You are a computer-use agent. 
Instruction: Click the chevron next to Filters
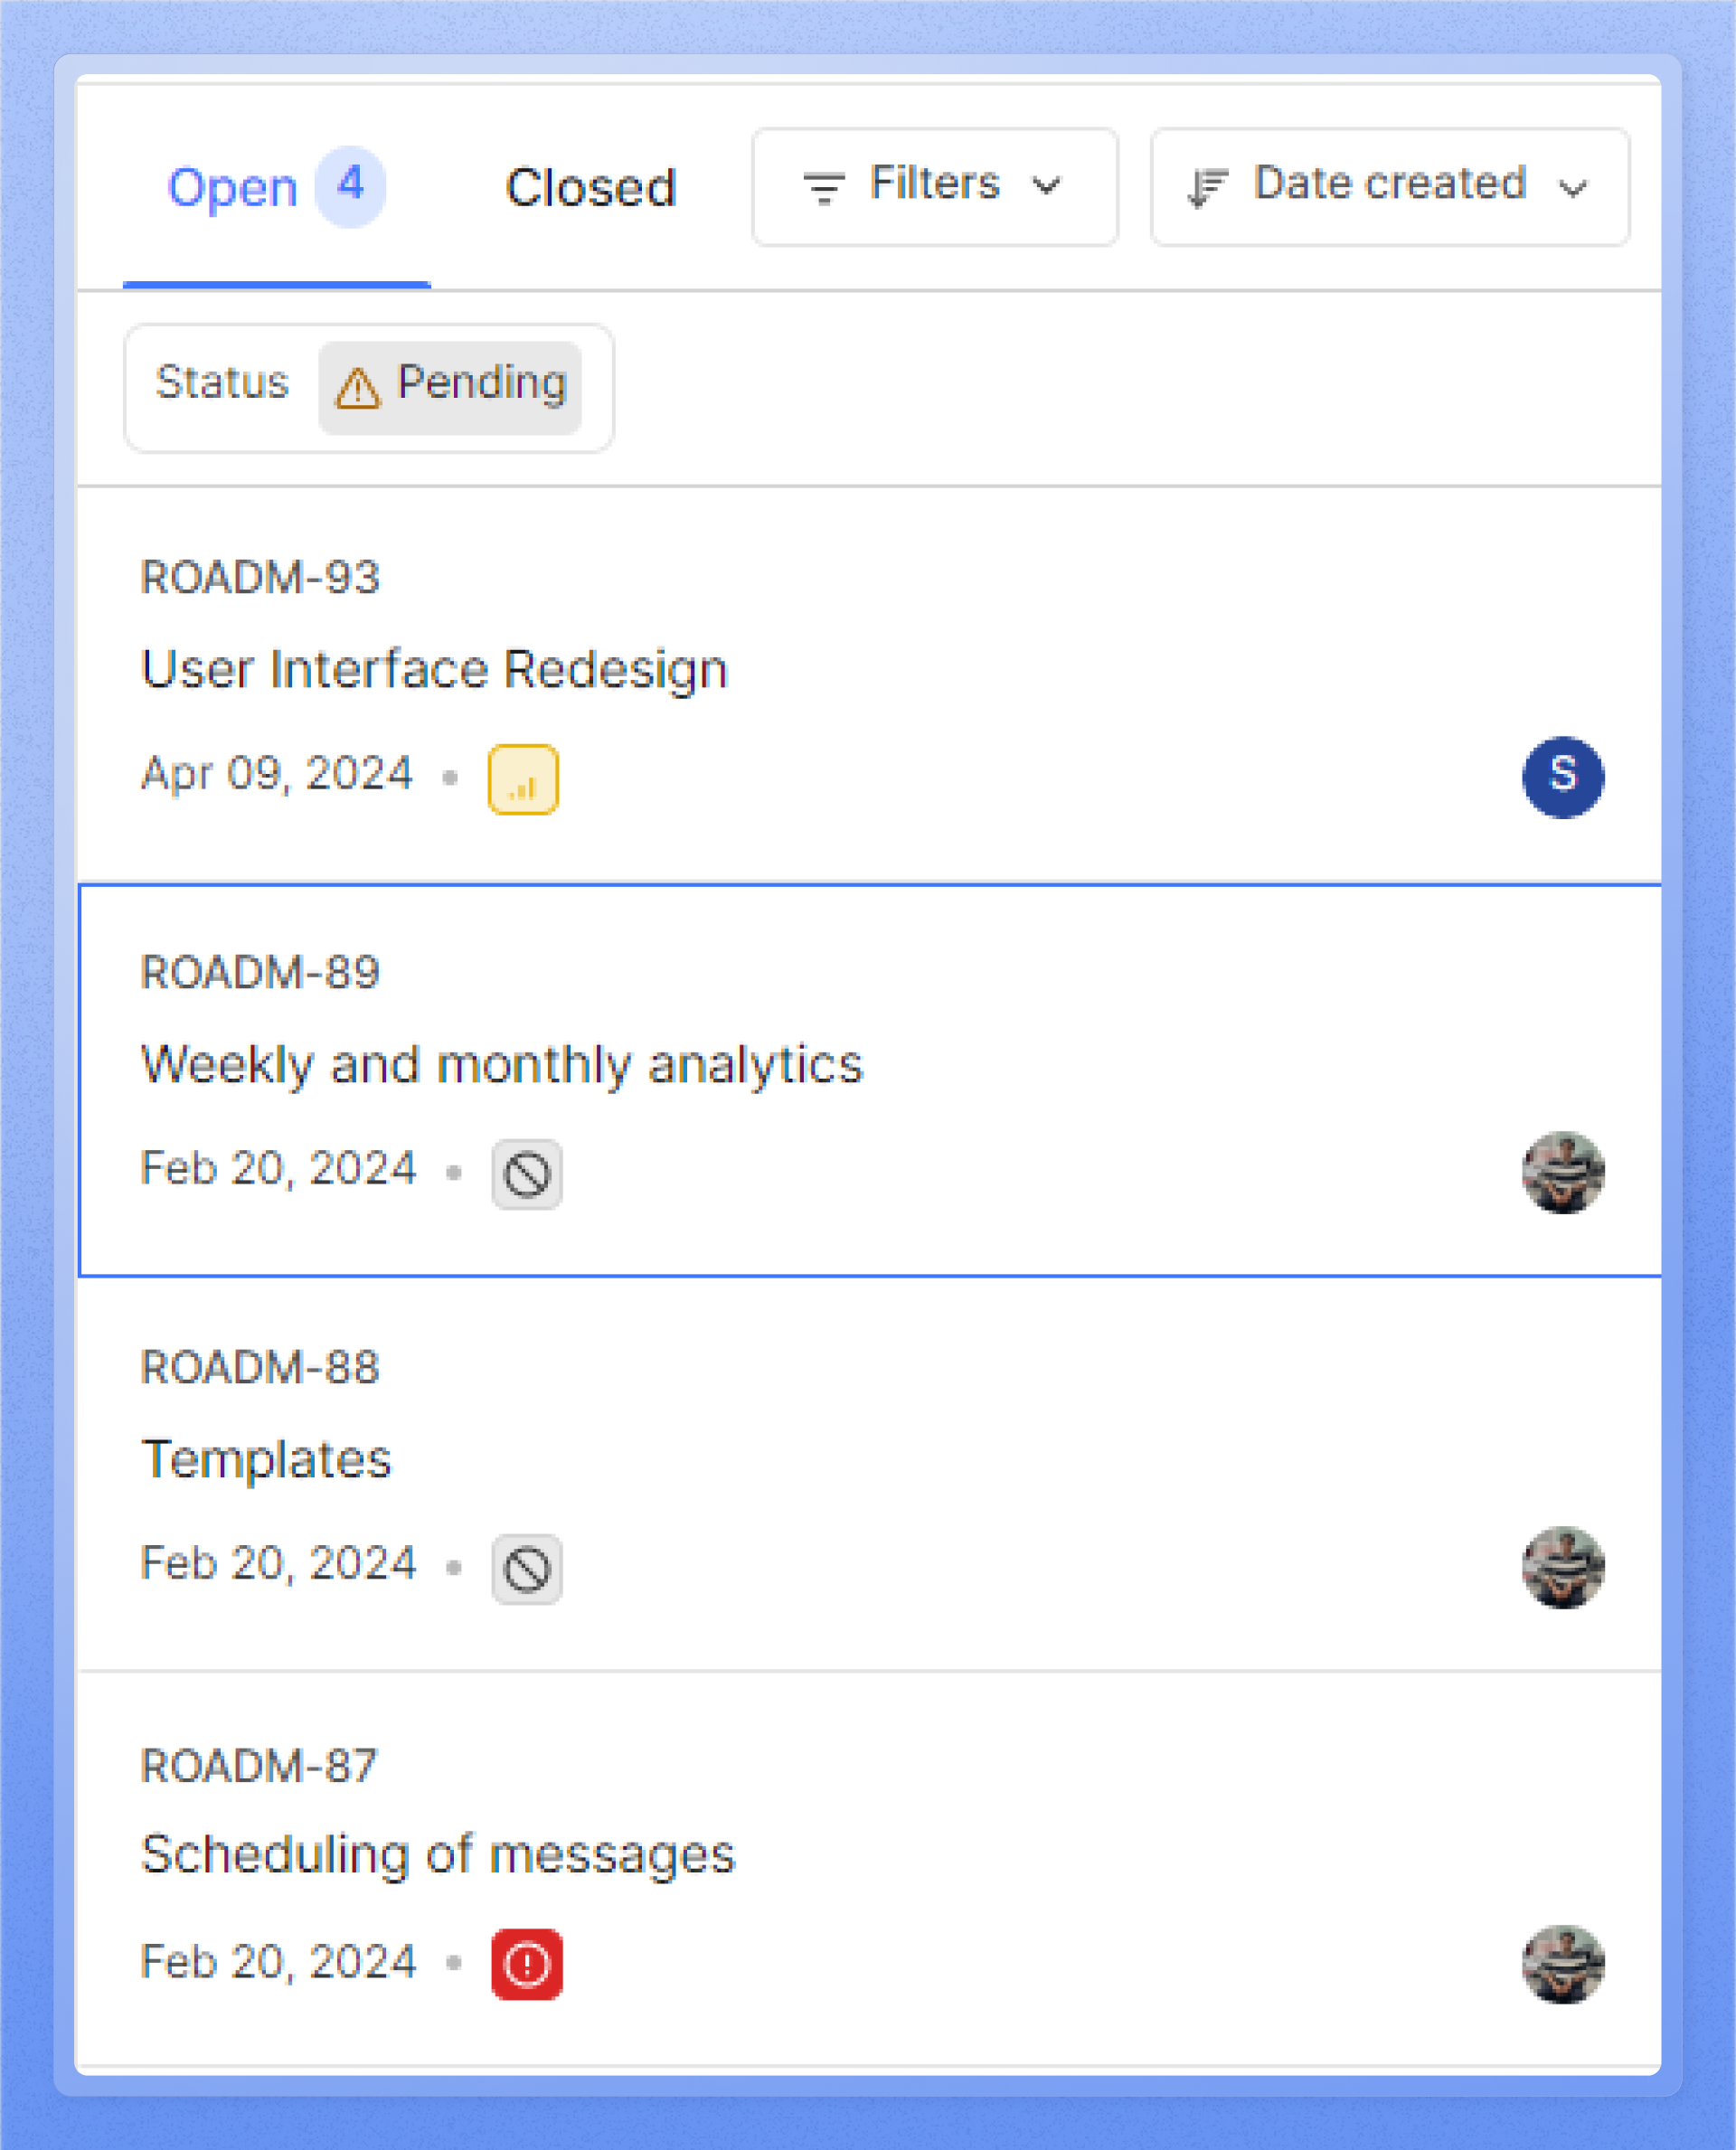click(x=1046, y=186)
